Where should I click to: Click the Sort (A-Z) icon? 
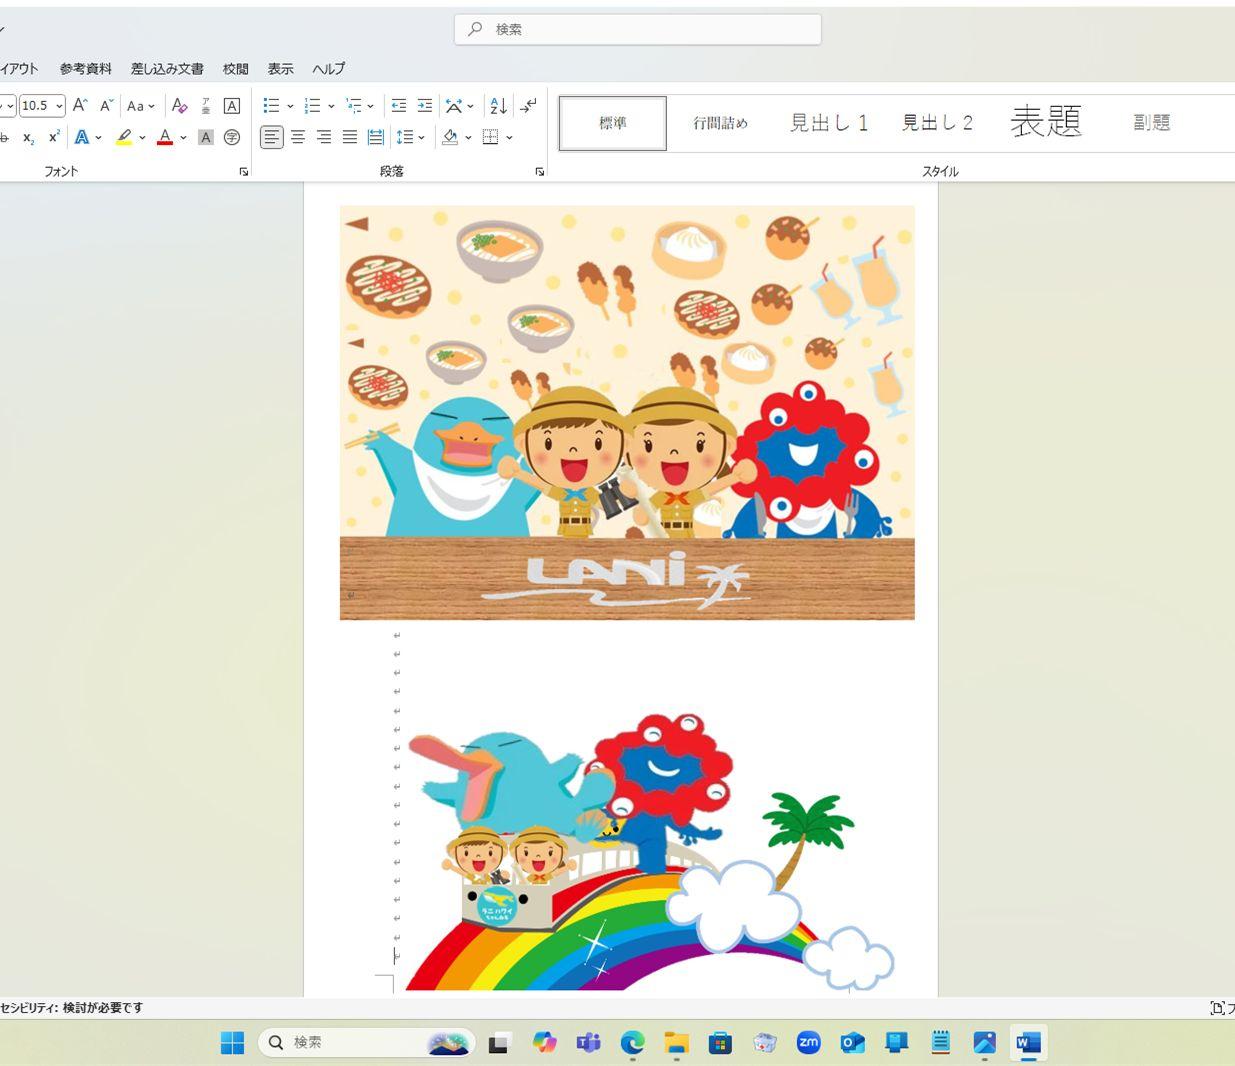click(x=498, y=105)
